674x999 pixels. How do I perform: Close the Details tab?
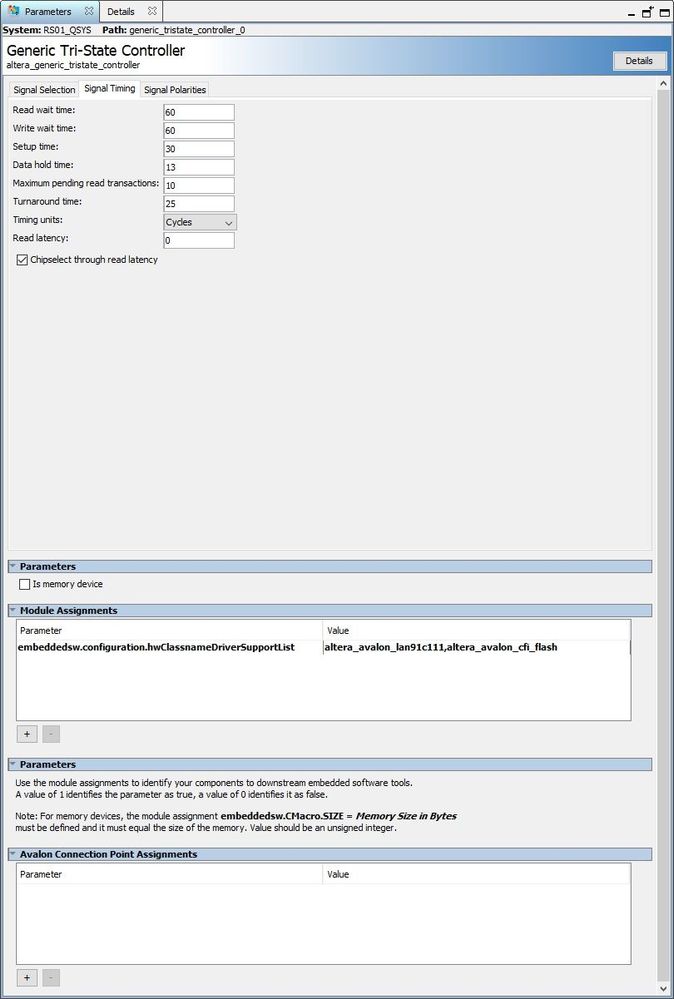click(152, 11)
